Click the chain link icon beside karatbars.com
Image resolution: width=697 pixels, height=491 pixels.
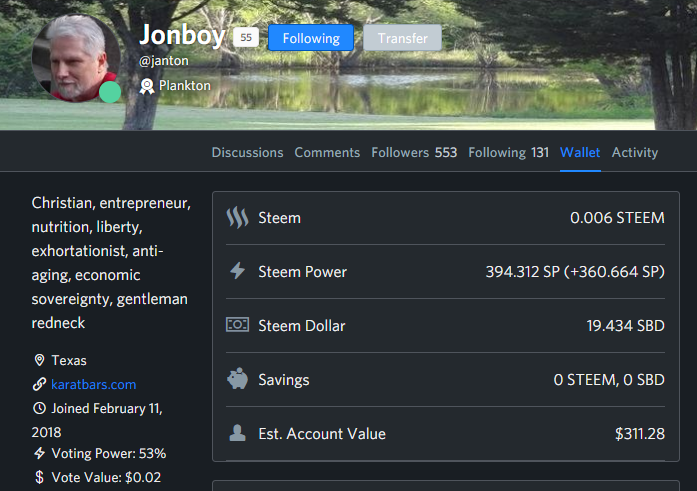tap(40, 384)
